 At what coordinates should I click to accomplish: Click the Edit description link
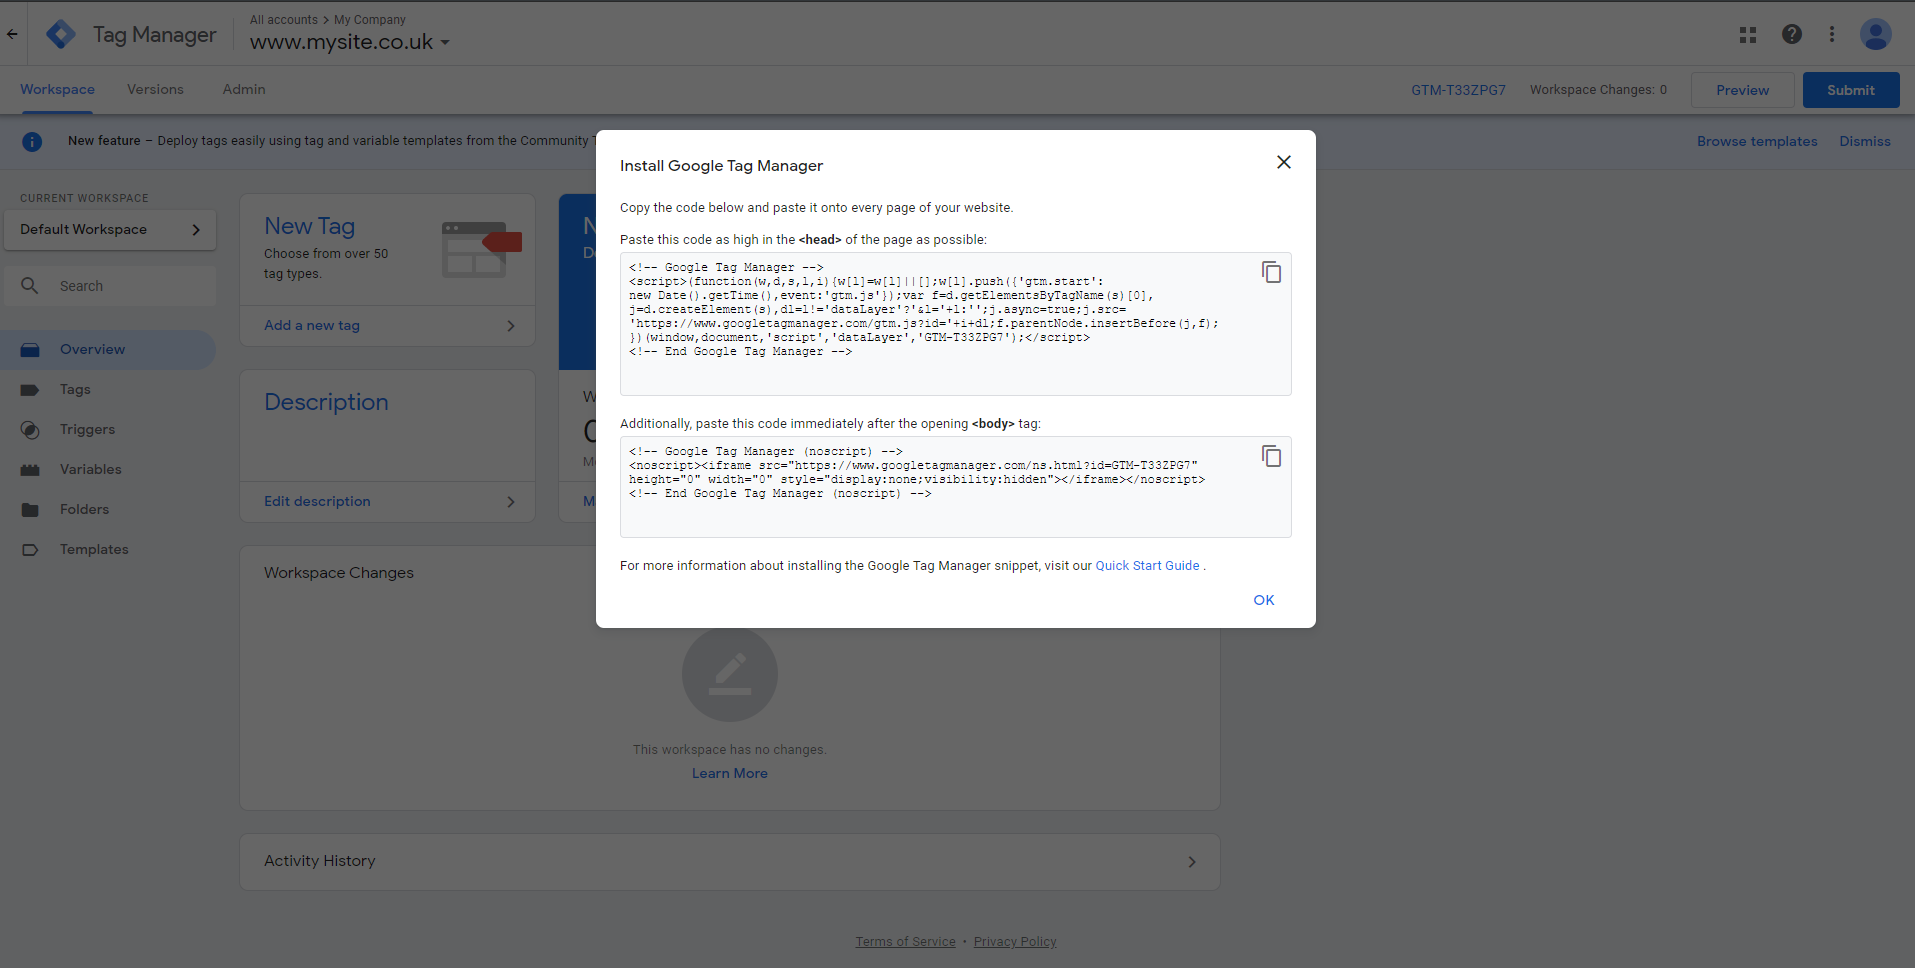point(317,502)
